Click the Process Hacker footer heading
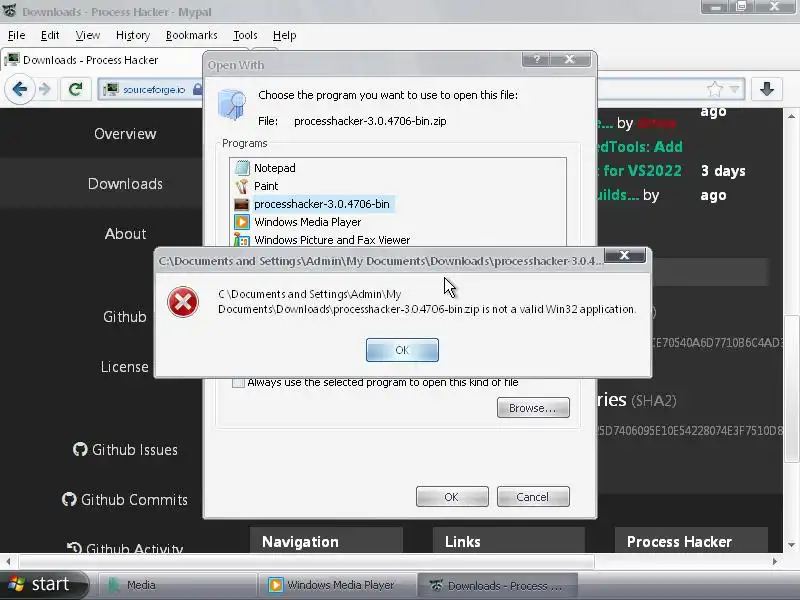 pos(679,541)
